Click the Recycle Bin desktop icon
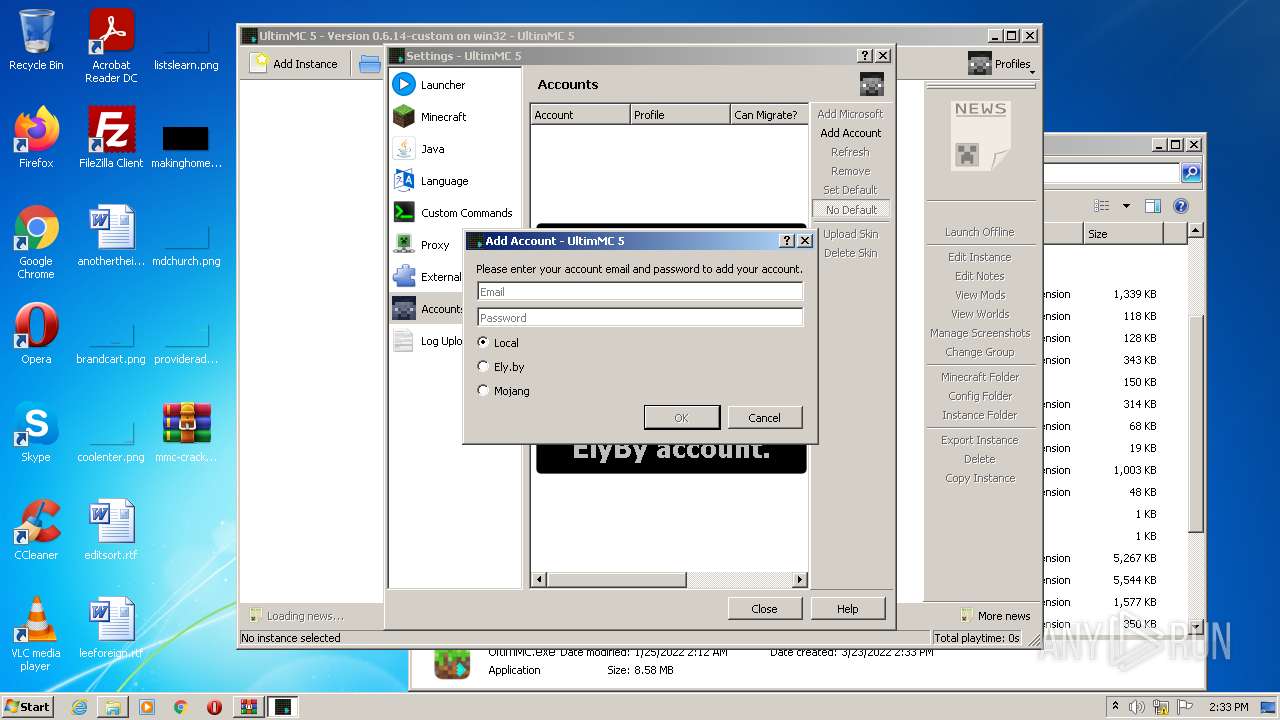The image size is (1280, 720). [36, 40]
